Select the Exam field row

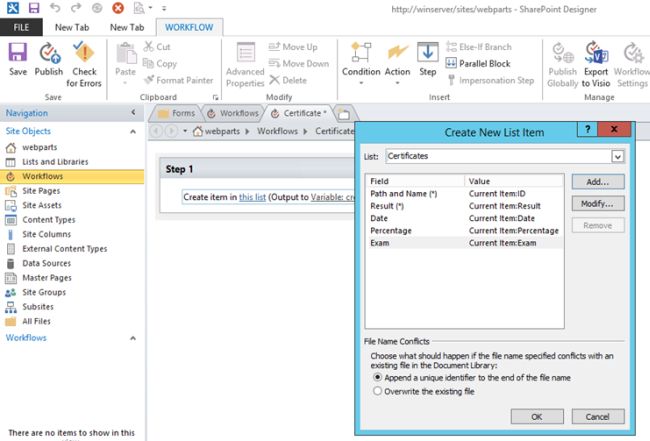pyautogui.click(x=464, y=243)
